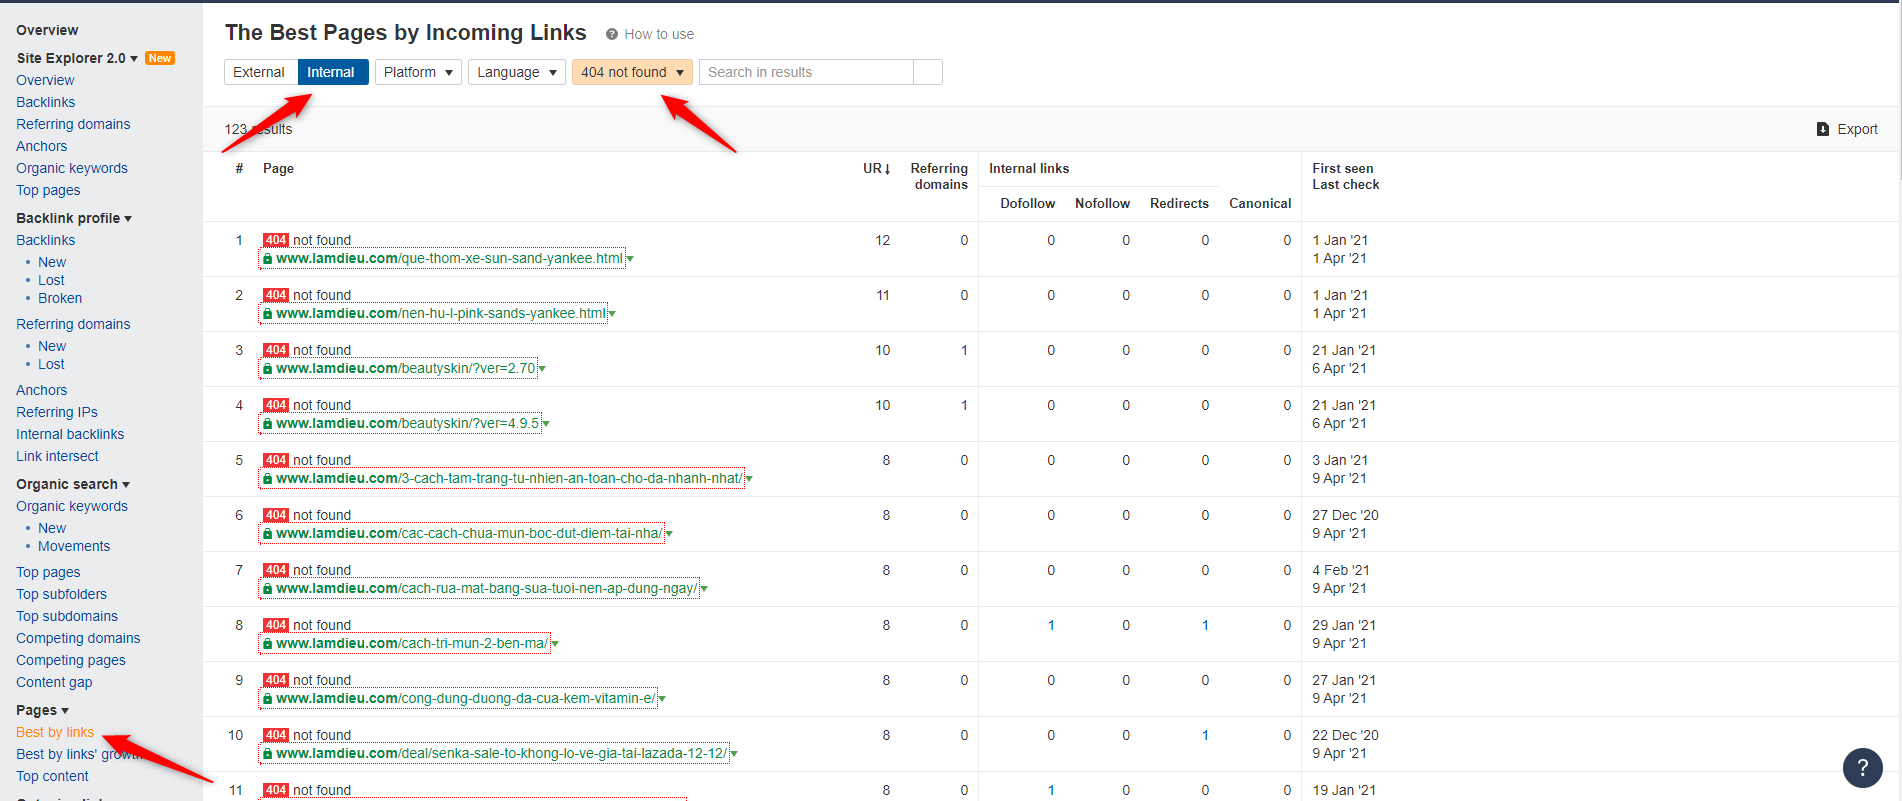The image size is (1902, 801).
Task: Click the Export file icon
Action: click(x=1822, y=129)
